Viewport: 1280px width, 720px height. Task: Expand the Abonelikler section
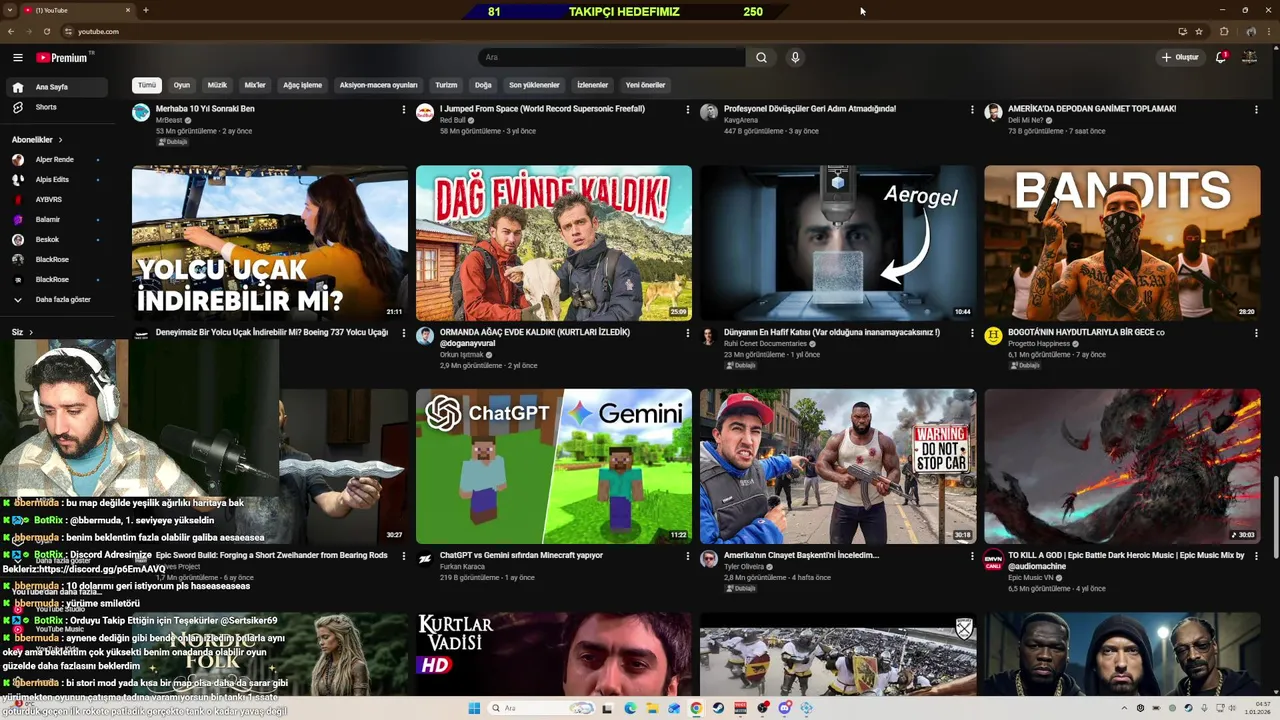pos(37,140)
